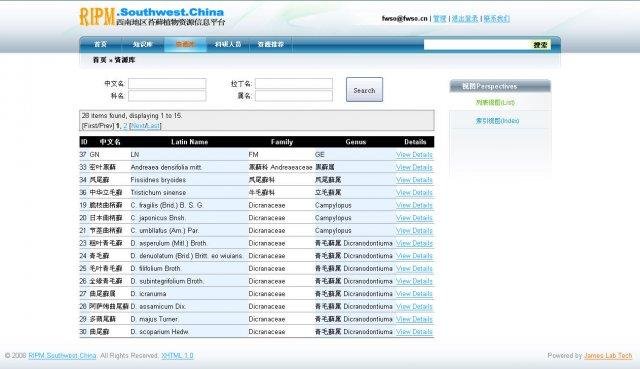Click the 退出登录 link in header
The height and width of the screenshot is (369, 640).
coord(464,18)
